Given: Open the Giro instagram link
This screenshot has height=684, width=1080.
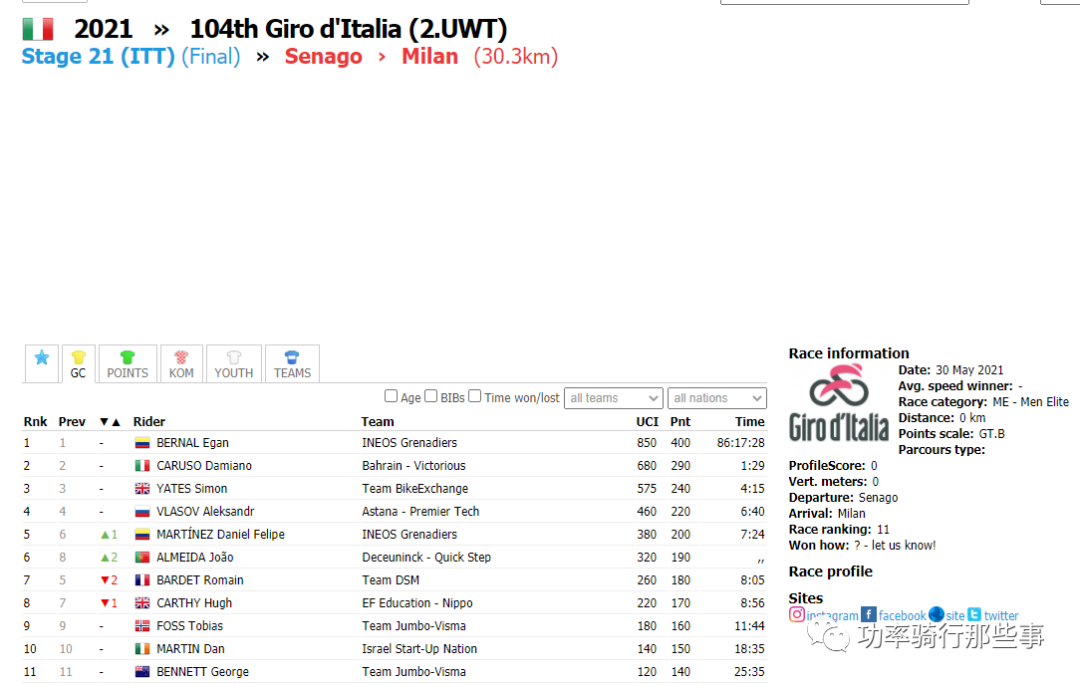Looking at the screenshot, I should [833, 616].
